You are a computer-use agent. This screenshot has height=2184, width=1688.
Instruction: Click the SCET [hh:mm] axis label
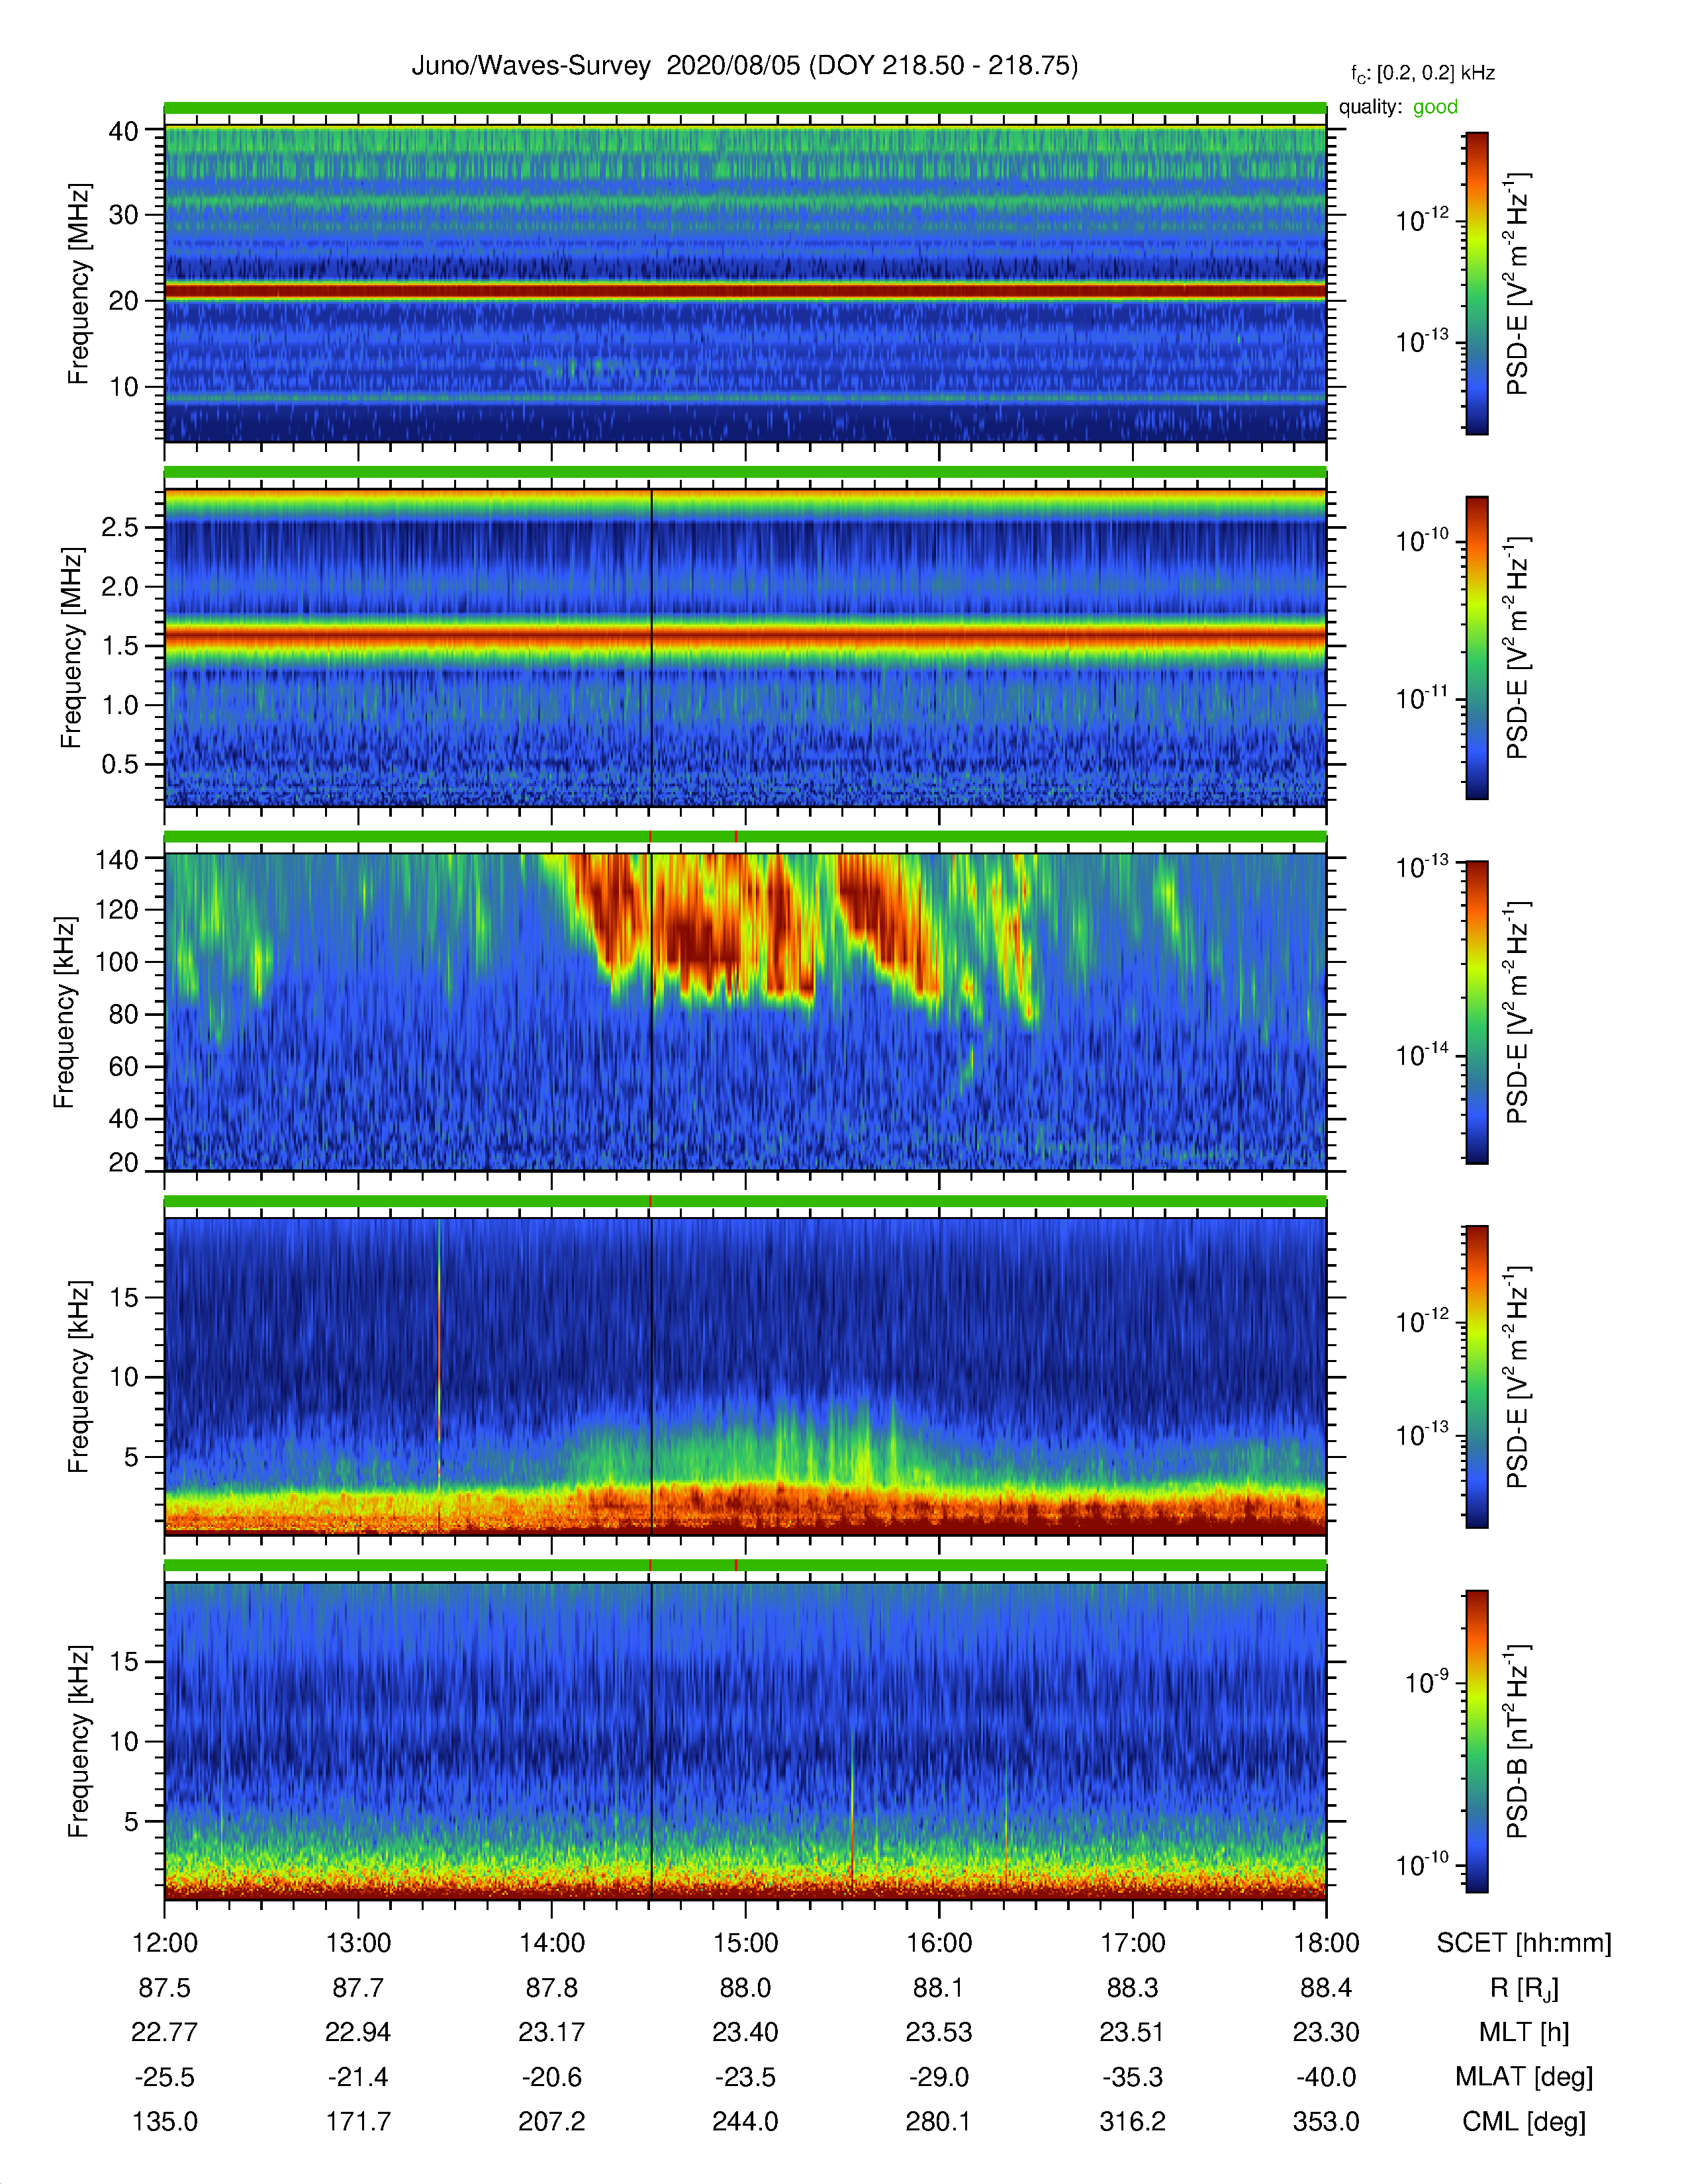[1524, 1942]
